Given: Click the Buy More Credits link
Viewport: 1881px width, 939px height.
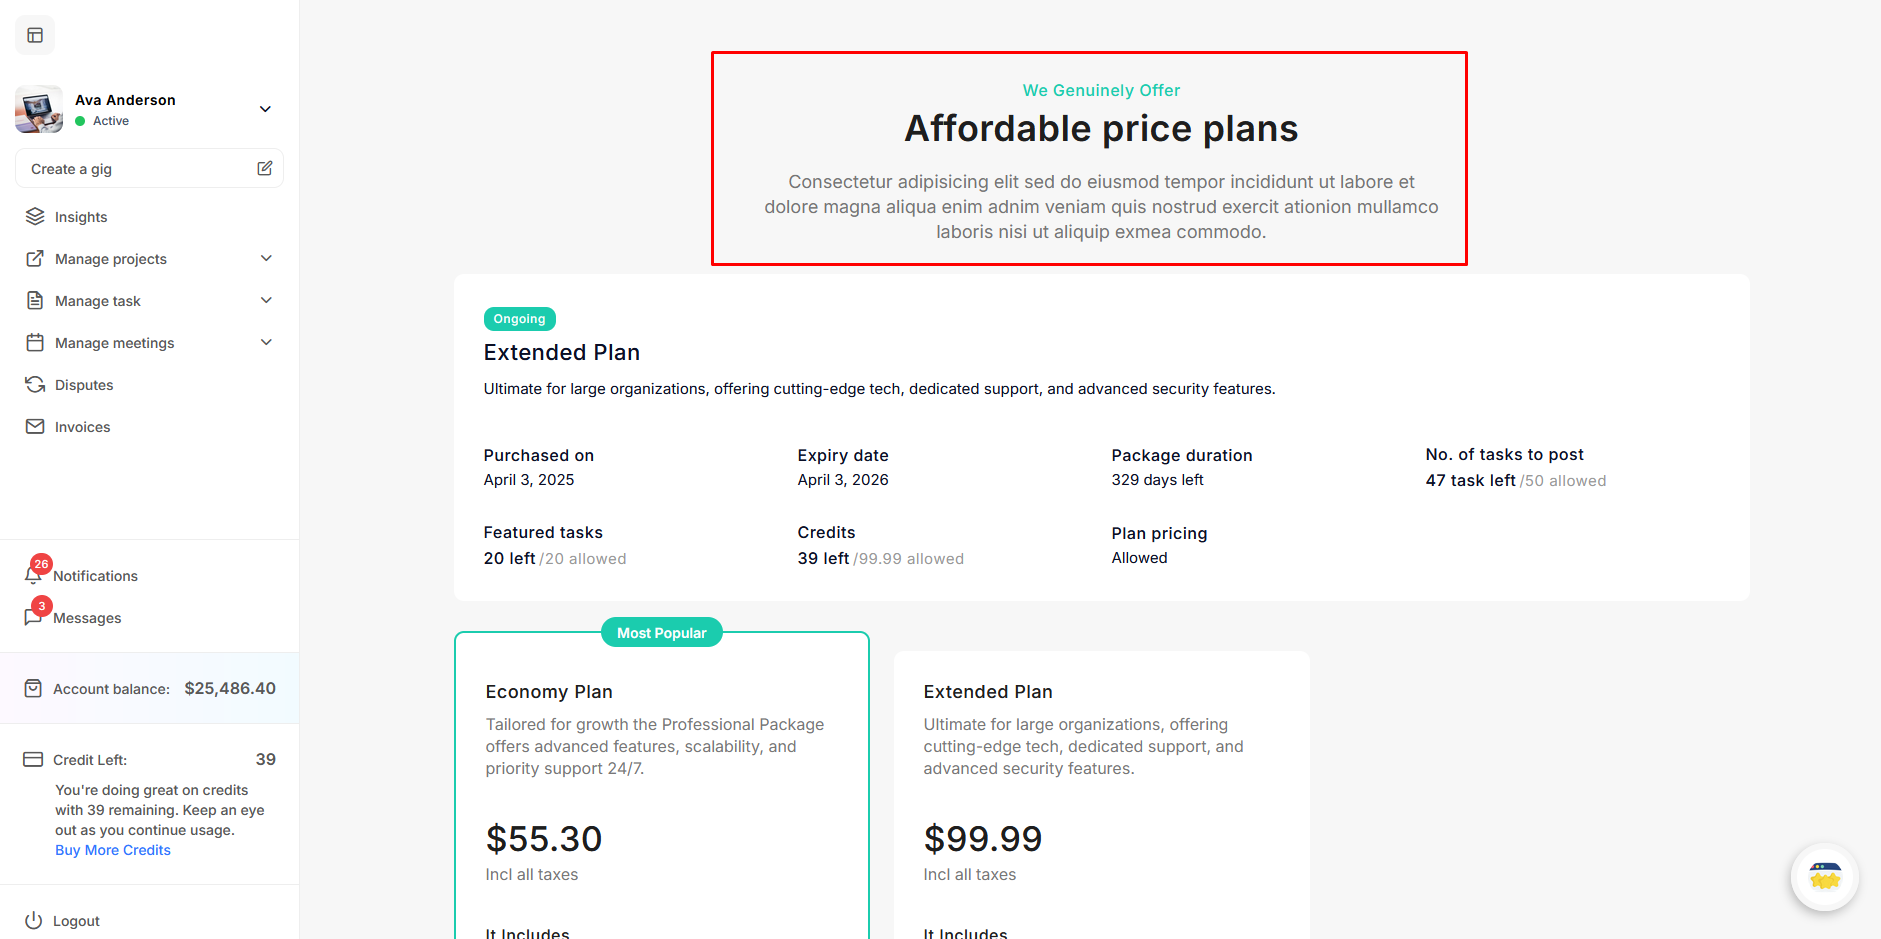Looking at the screenshot, I should pyautogui.click(x=113, y=850).
